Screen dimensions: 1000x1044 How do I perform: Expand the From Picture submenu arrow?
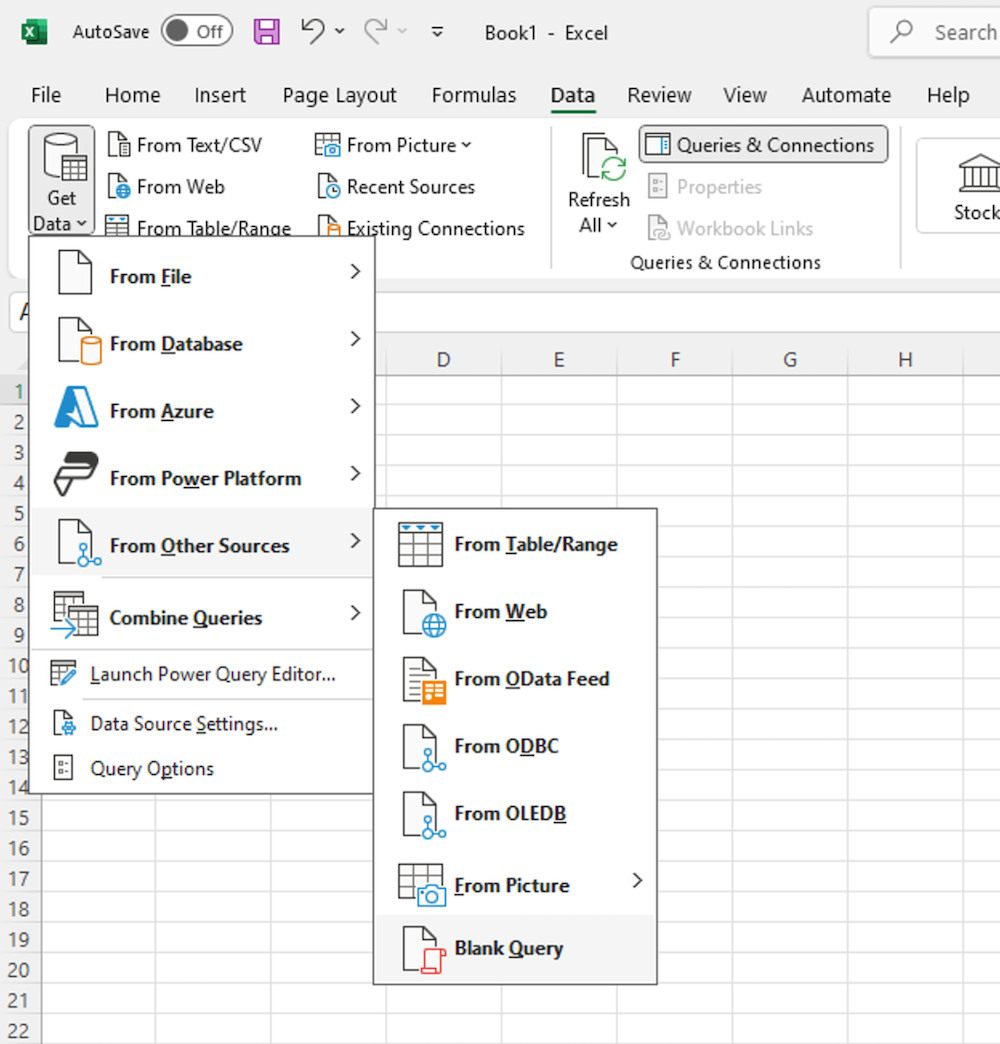tap(637, 881)
